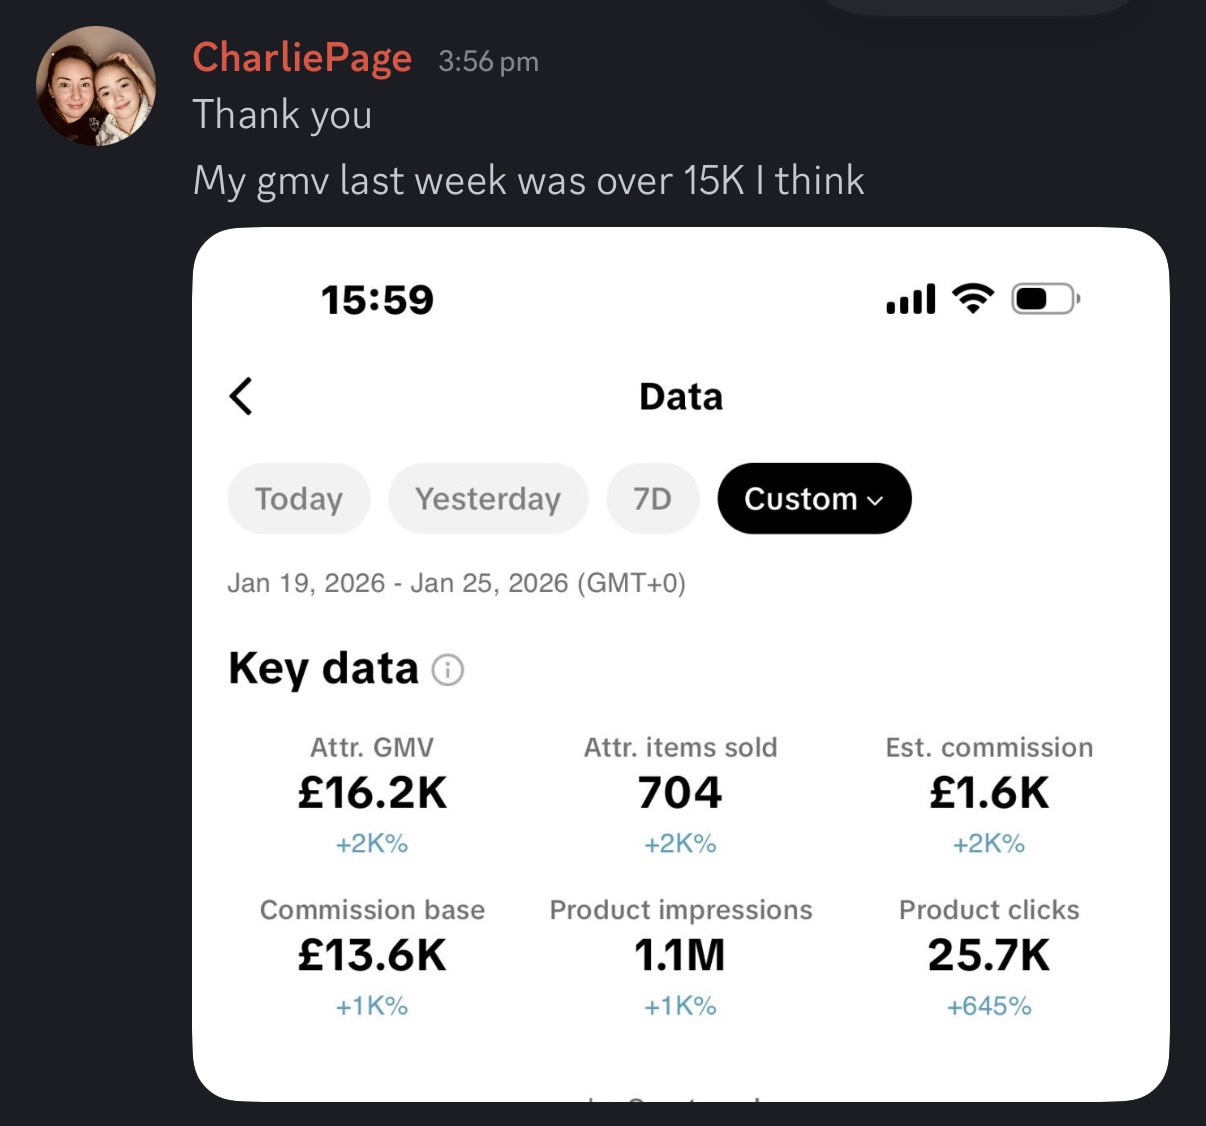The image size is (1206, 1126).
Task: Click the cellular signal bars icon
Action: (x=910, y=299)
